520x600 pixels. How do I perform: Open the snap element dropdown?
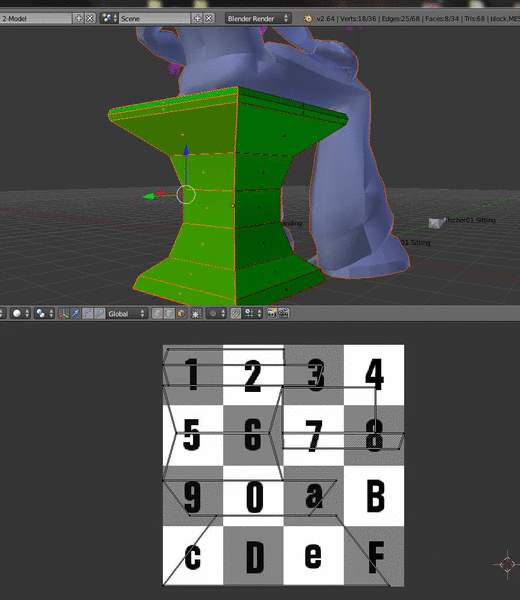click(253, 314)
